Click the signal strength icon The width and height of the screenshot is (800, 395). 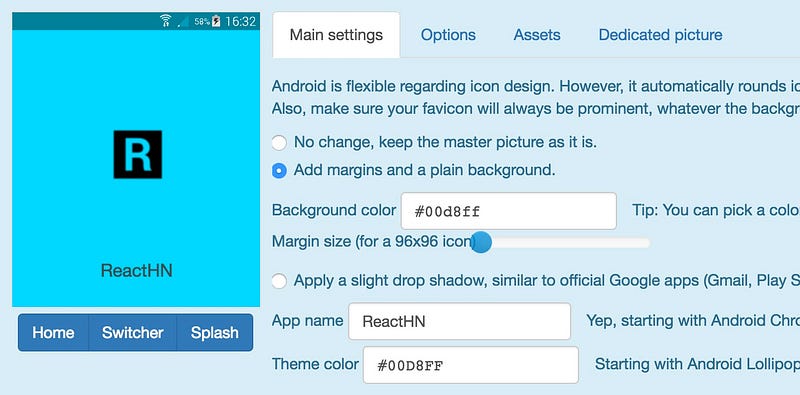pyautogui.click(x=183, y=21)
